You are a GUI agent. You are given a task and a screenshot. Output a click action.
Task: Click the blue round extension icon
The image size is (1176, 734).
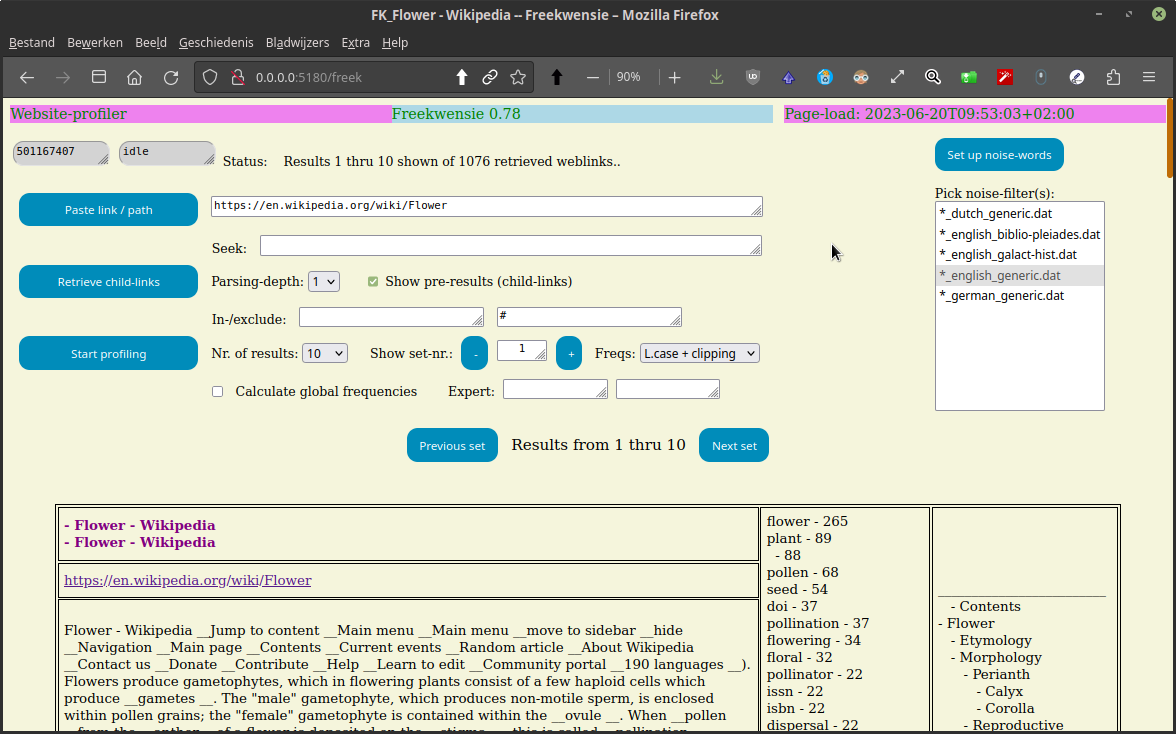coord(825,77)
